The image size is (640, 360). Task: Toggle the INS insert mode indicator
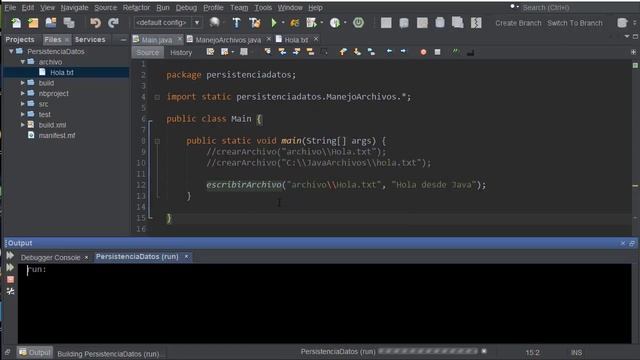[x=576, y=352]
